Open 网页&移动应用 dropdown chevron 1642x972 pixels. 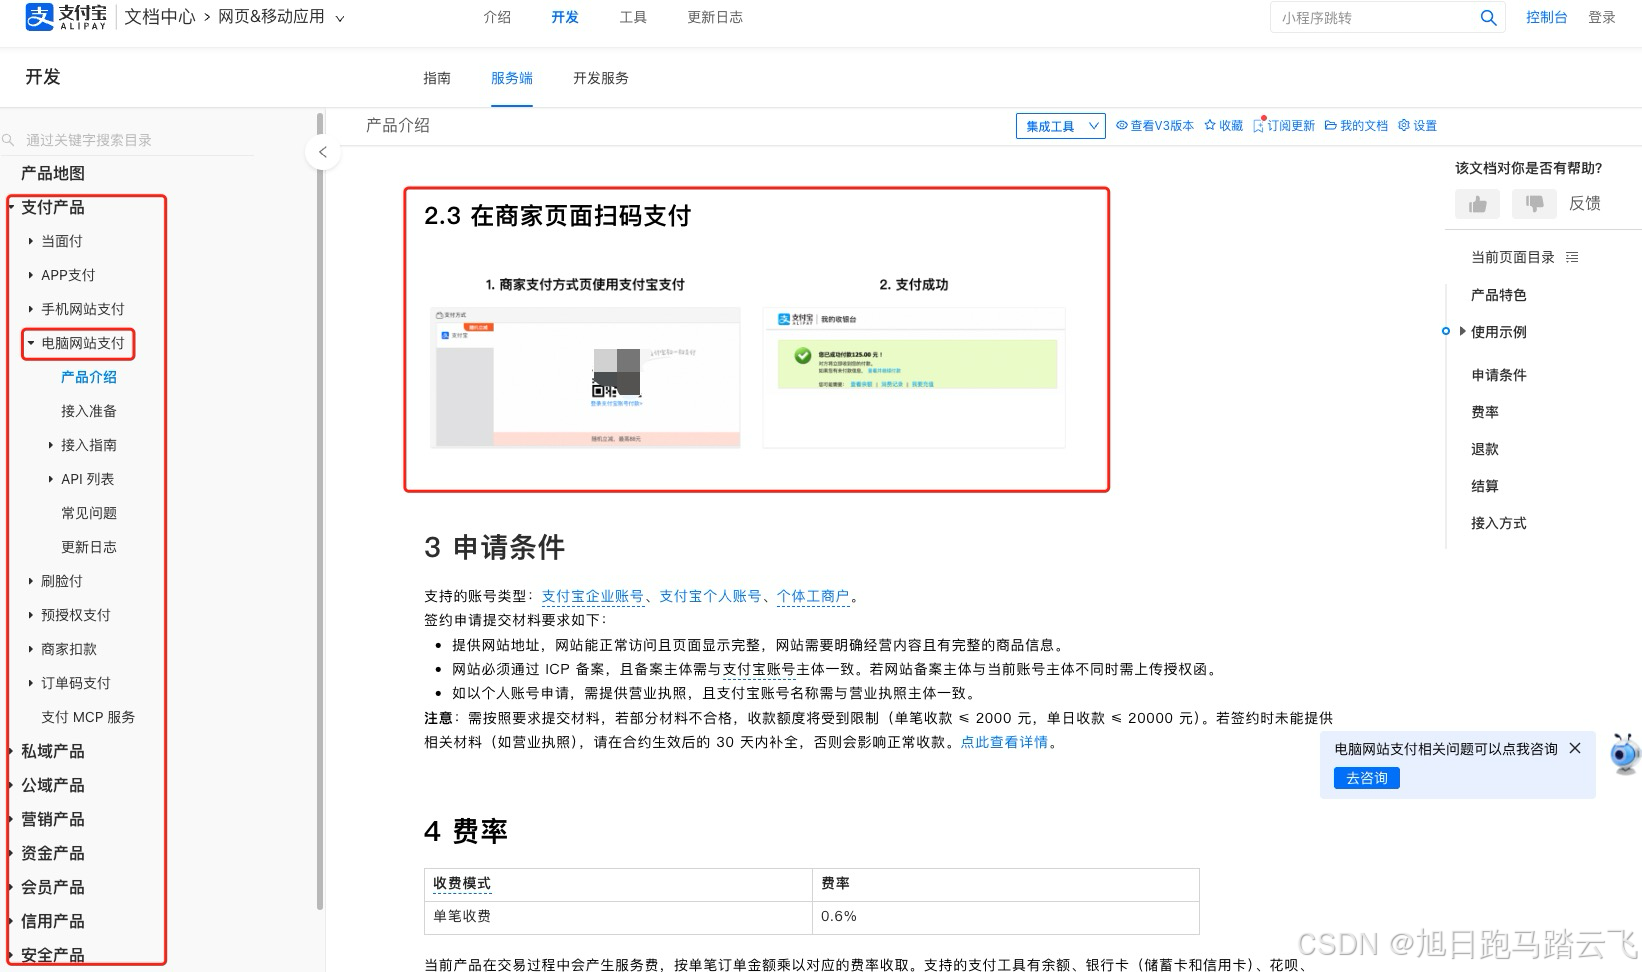pos(340,18)
